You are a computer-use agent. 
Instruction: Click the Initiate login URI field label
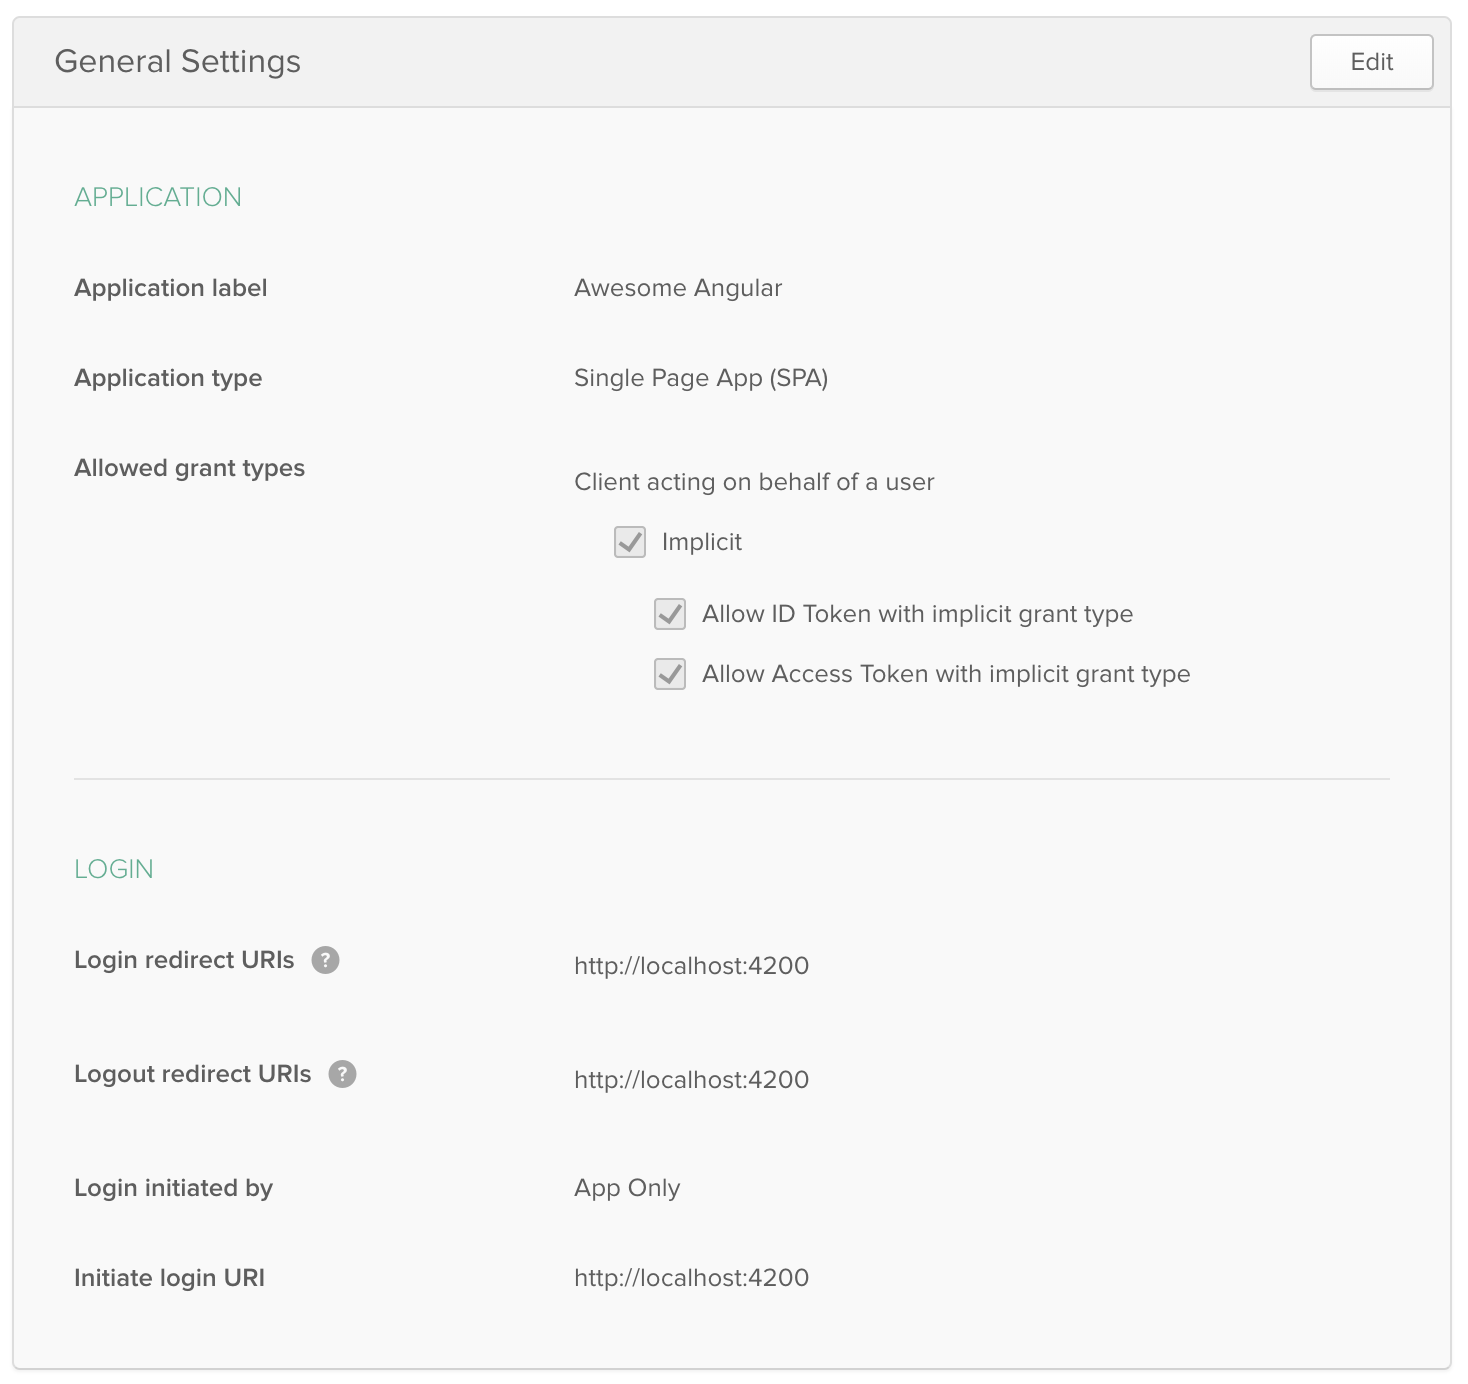click(169, 1278)
